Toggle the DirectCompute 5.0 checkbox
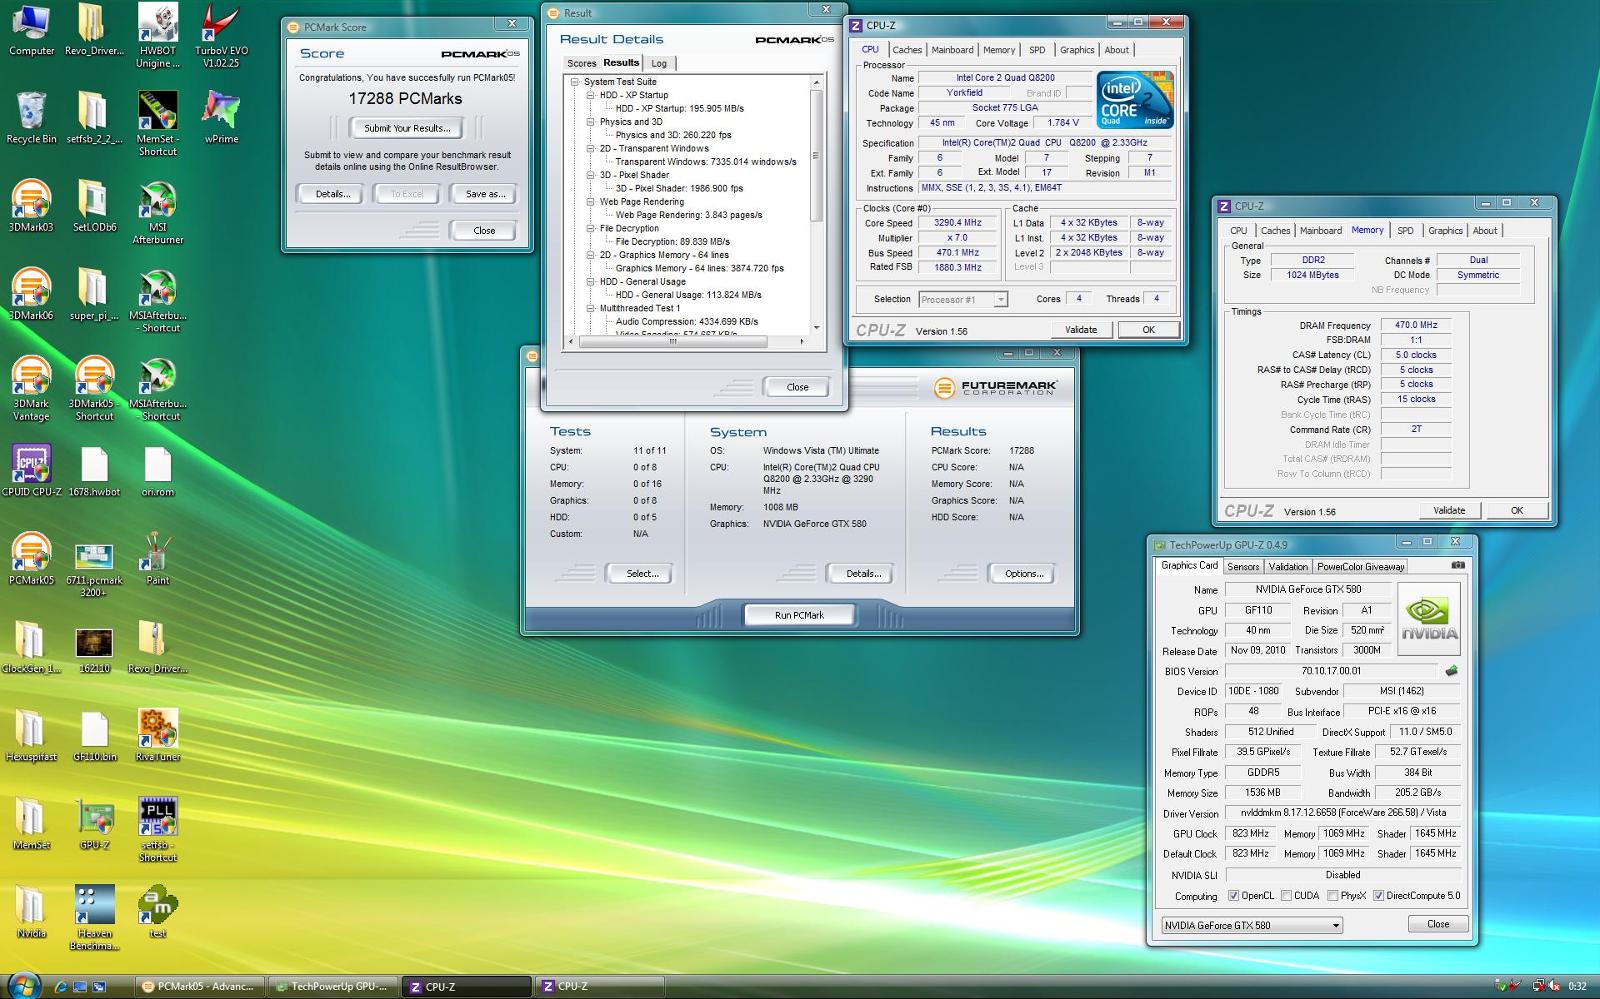The height and width of the screenshot is (999, 1600). 1378,896
